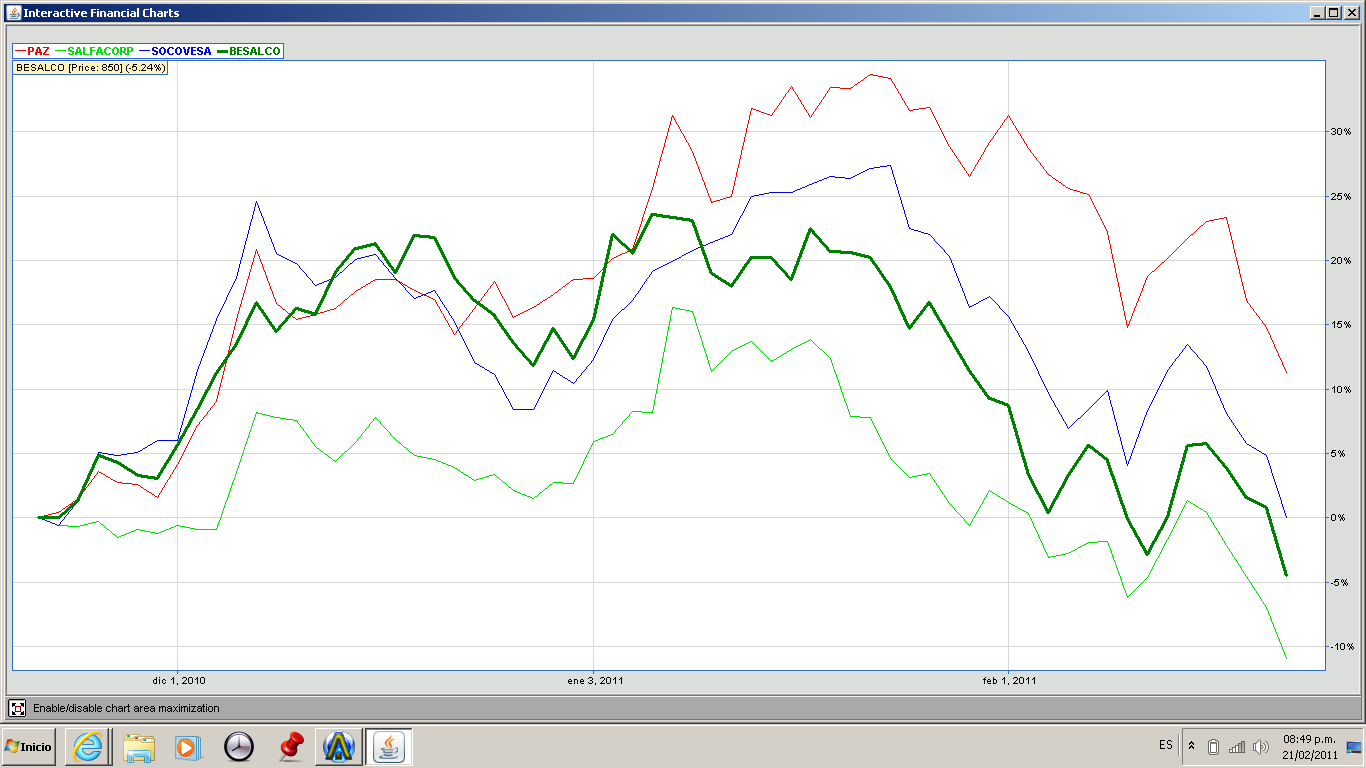This screenshot has height=768, width=1366.
Task: Click the 15% y-axis label
Action: [x=1341, y=325]
